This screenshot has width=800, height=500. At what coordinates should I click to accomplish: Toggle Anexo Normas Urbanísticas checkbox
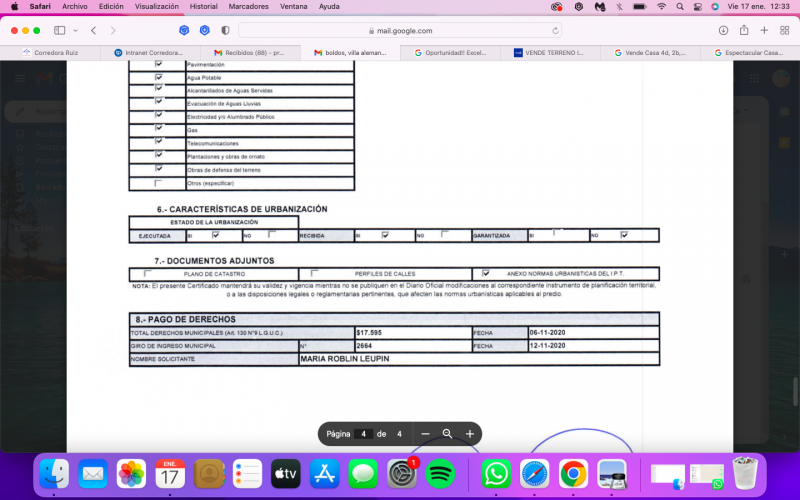pos(486,273)
